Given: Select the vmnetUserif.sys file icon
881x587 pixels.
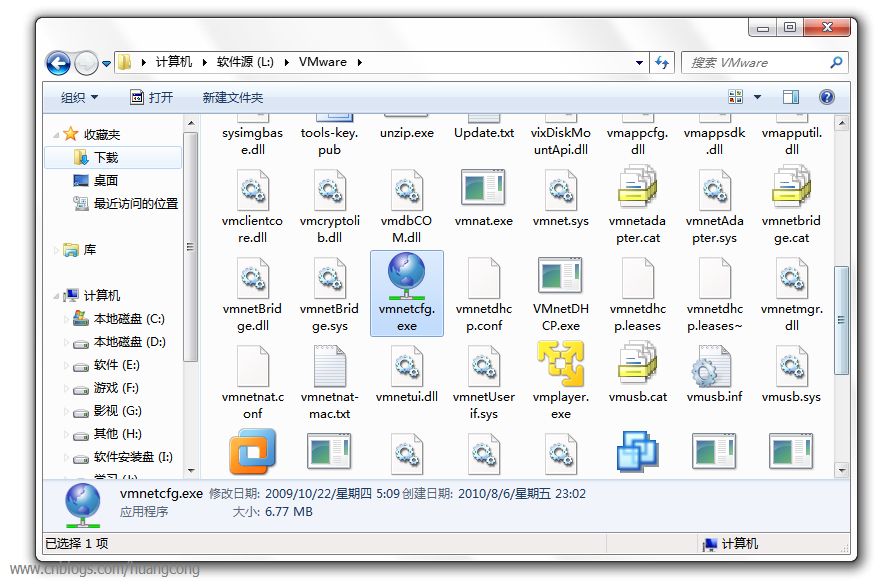Looking at the screenshot, I should (484, 366).
